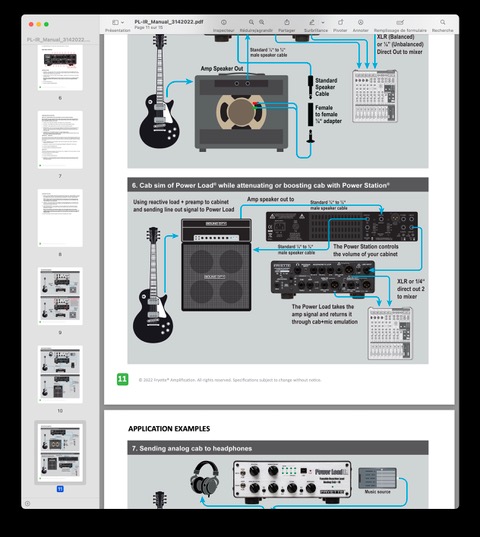Select the highlighted page 11 thumbnail
480x537 pixels.
[x=60, y=453]
